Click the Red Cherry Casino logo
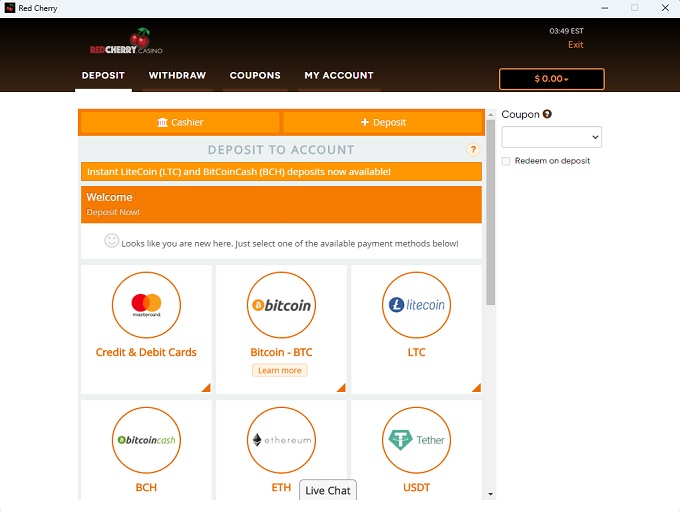Image resolution: width=680 pixels, height=511 pixels. [125, 43]
